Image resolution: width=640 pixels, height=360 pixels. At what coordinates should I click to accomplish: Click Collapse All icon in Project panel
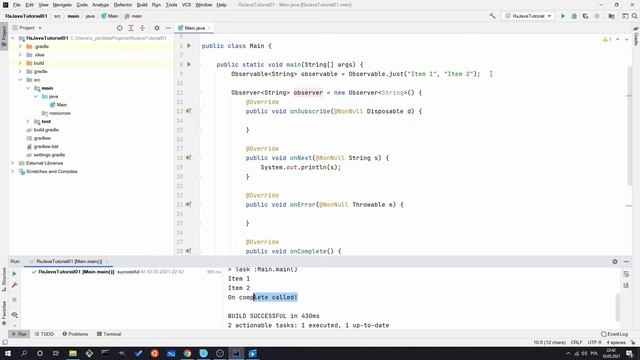[142, 28]
